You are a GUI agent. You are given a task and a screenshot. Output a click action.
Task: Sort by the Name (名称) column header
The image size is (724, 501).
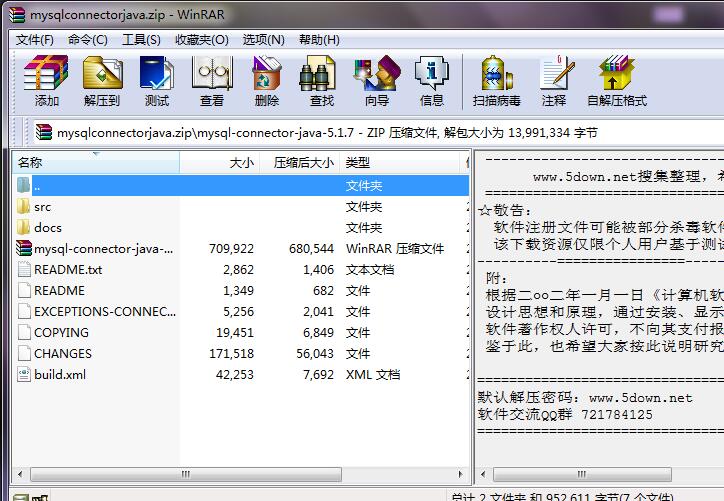(x=96, y=163)
